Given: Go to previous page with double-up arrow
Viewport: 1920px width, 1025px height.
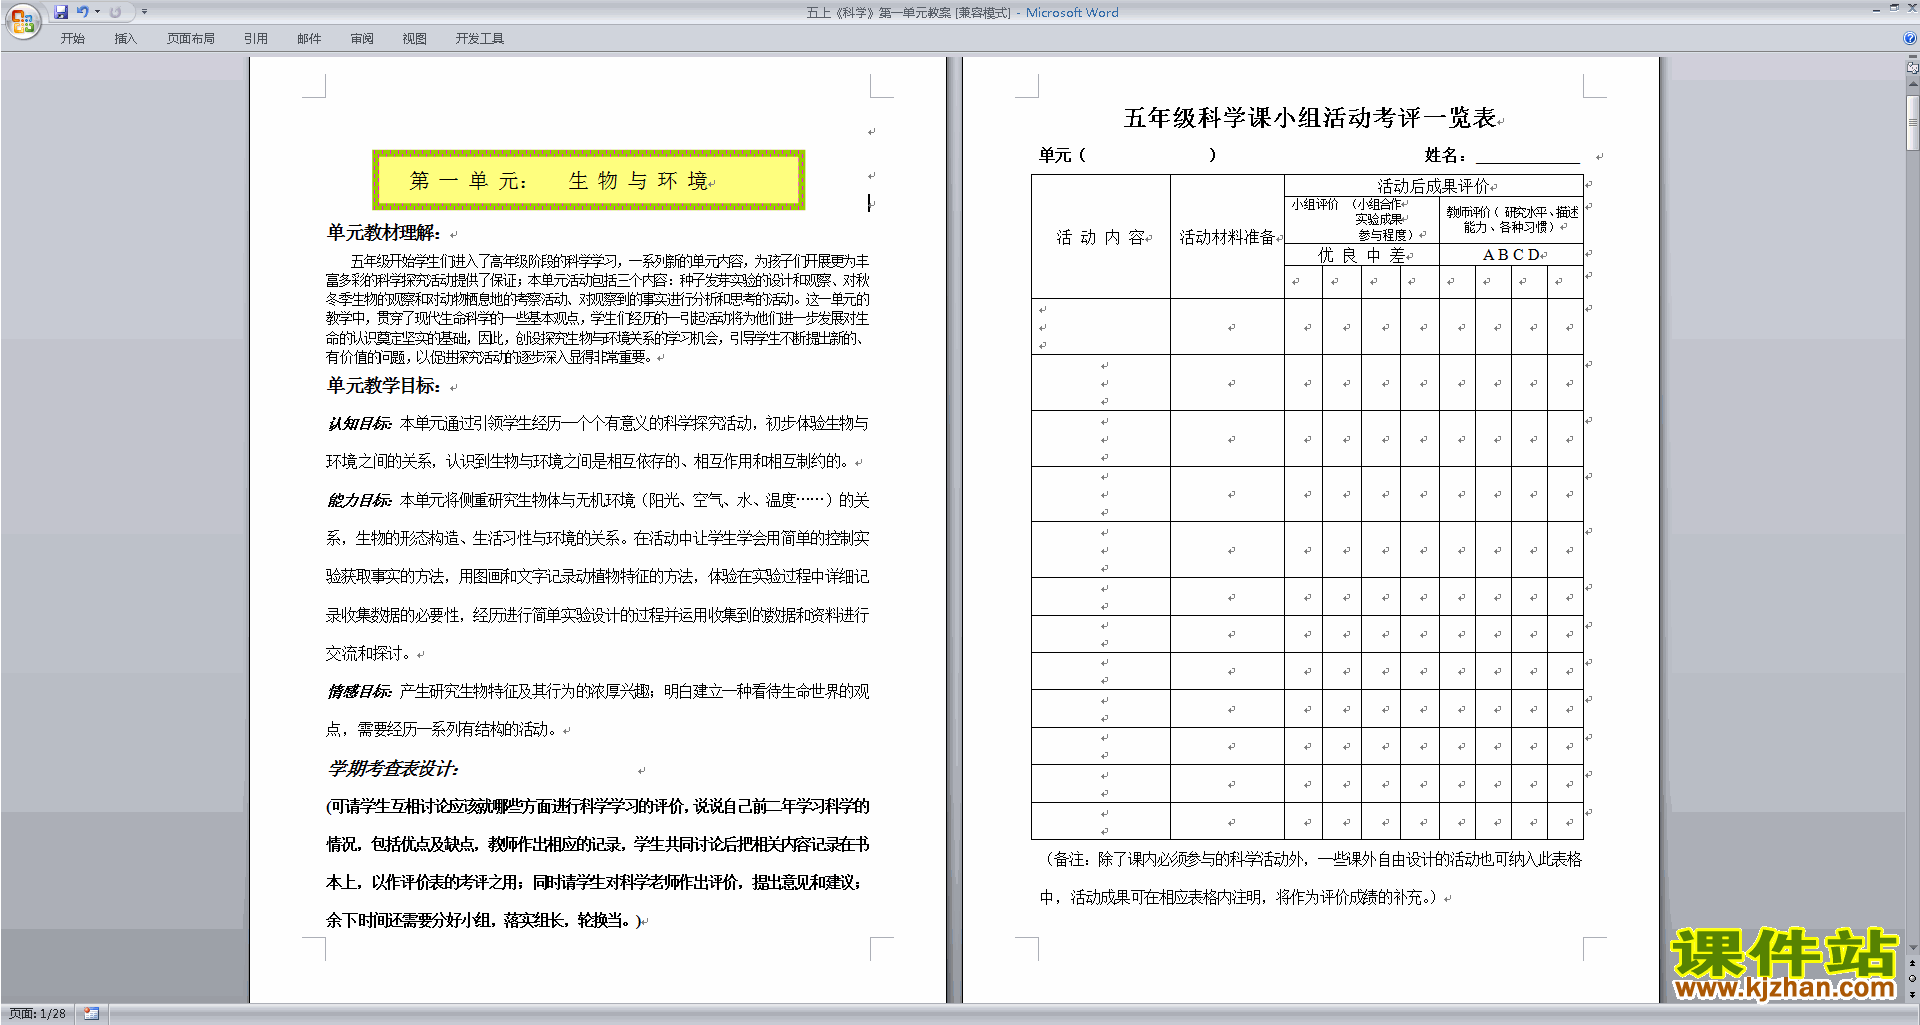Looking at the screenshot, I should [x=1913, y=963].
